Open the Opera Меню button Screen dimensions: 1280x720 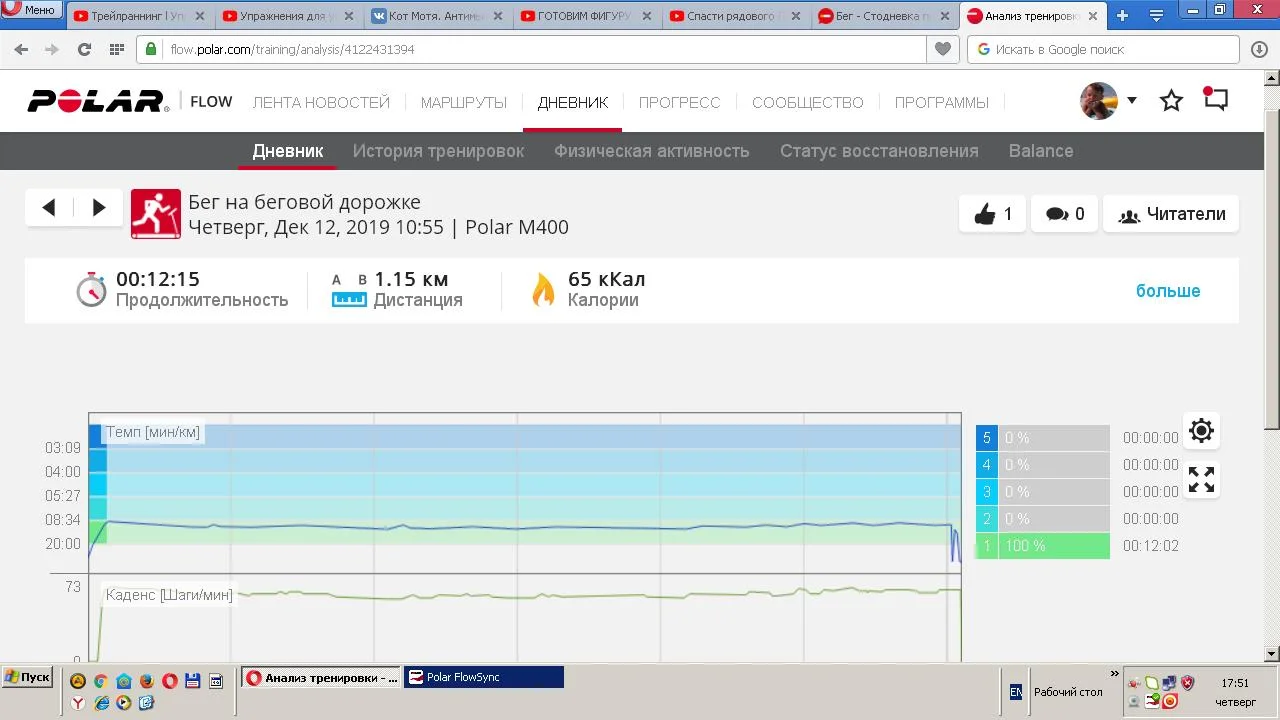pos(31,10)
